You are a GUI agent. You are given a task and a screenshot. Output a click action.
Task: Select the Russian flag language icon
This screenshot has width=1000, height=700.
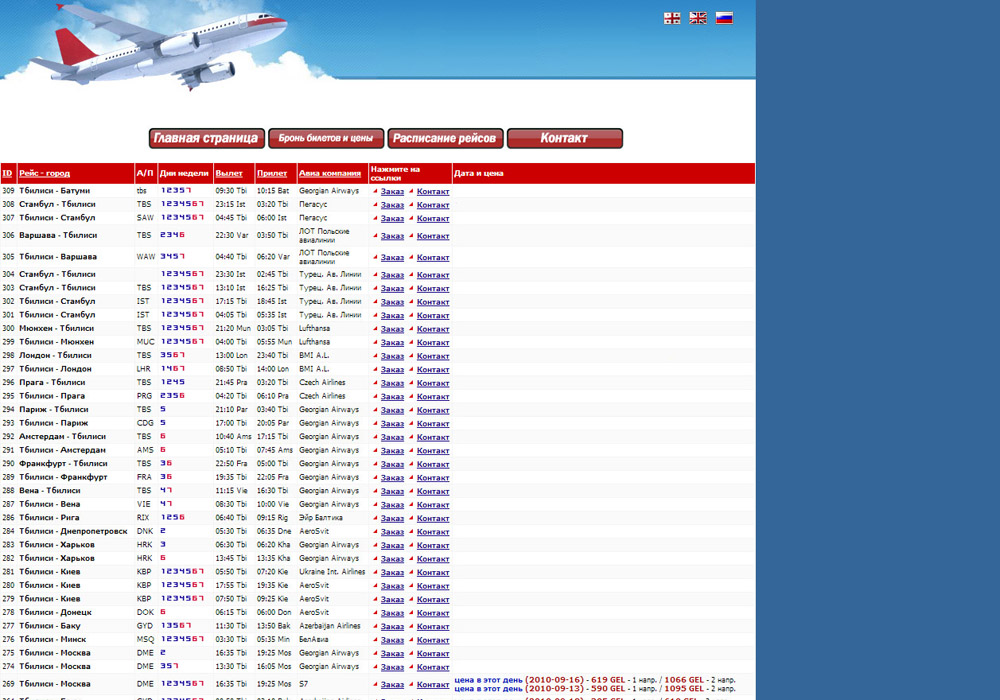pos(724,18)
